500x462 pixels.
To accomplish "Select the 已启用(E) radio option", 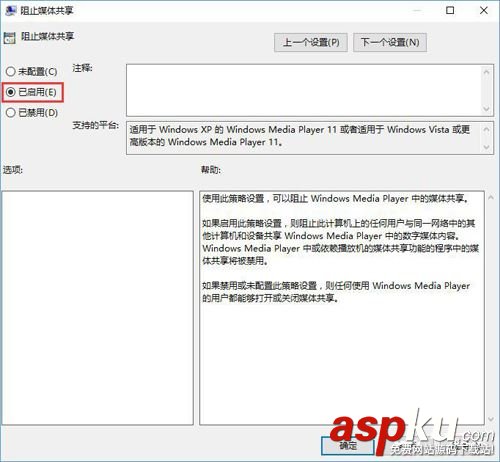I will coord(32,92).
